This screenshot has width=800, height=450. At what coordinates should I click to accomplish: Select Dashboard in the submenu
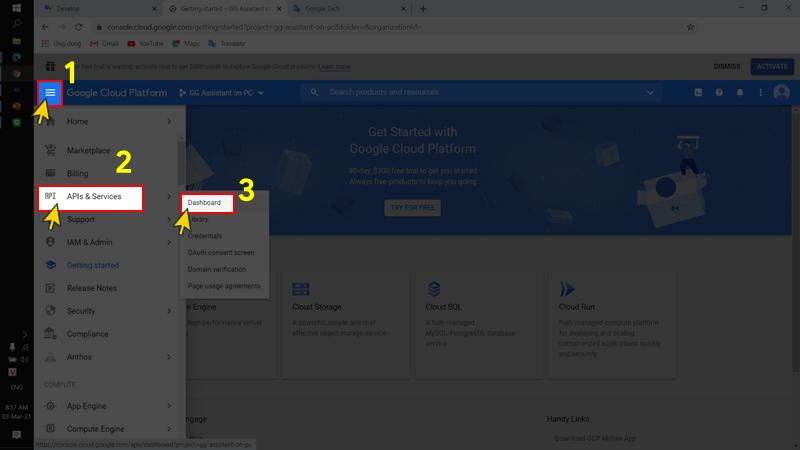point(204,203)
